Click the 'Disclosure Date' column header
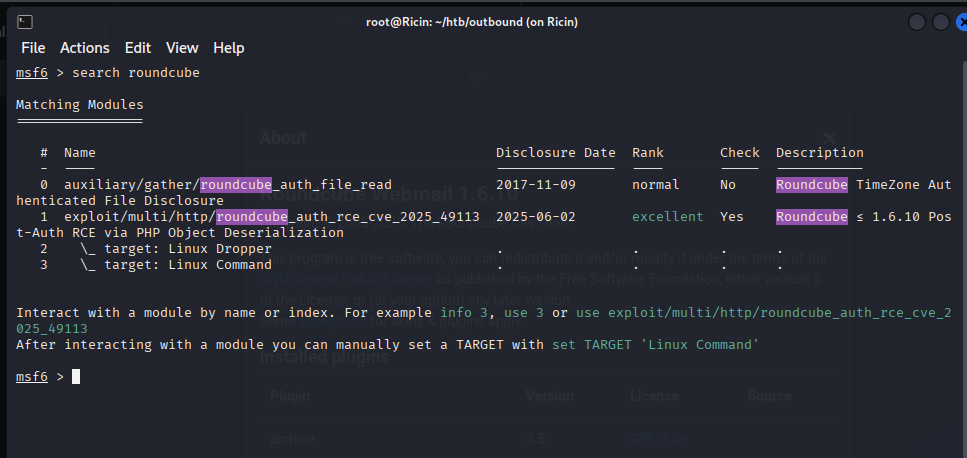Screen dimensions: 967x458 pos(556,153)
